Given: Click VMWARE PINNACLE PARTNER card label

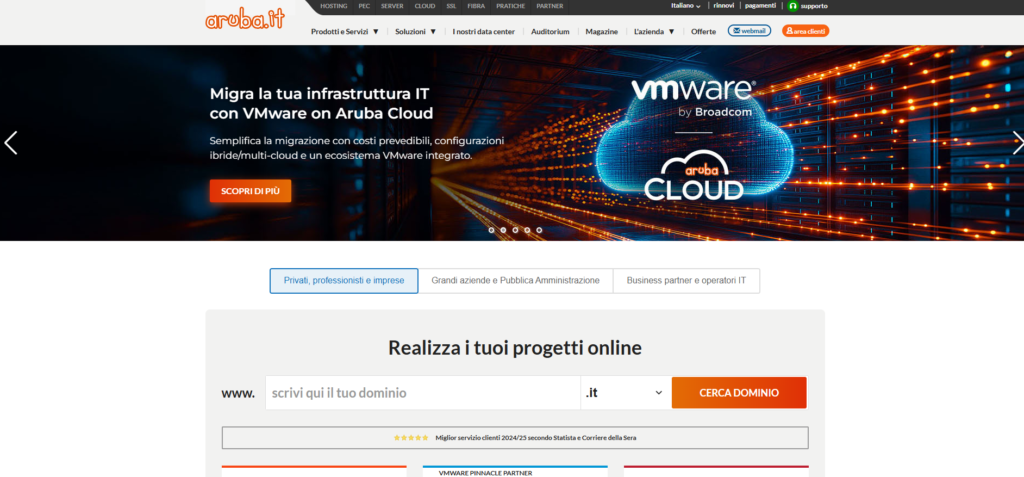Looking at the screenshot, I should [x=485, y=472].
